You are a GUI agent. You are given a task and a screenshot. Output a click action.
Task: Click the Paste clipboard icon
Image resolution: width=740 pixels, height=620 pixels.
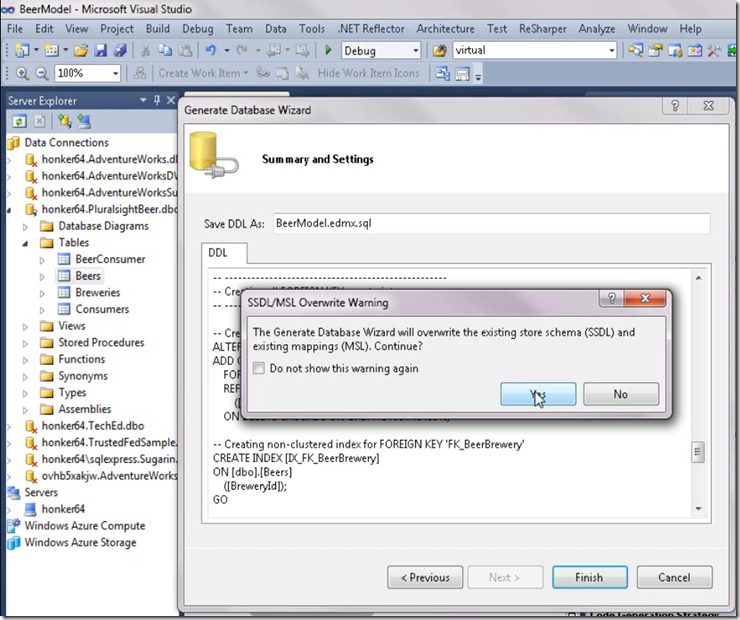[x=185, y=50]
